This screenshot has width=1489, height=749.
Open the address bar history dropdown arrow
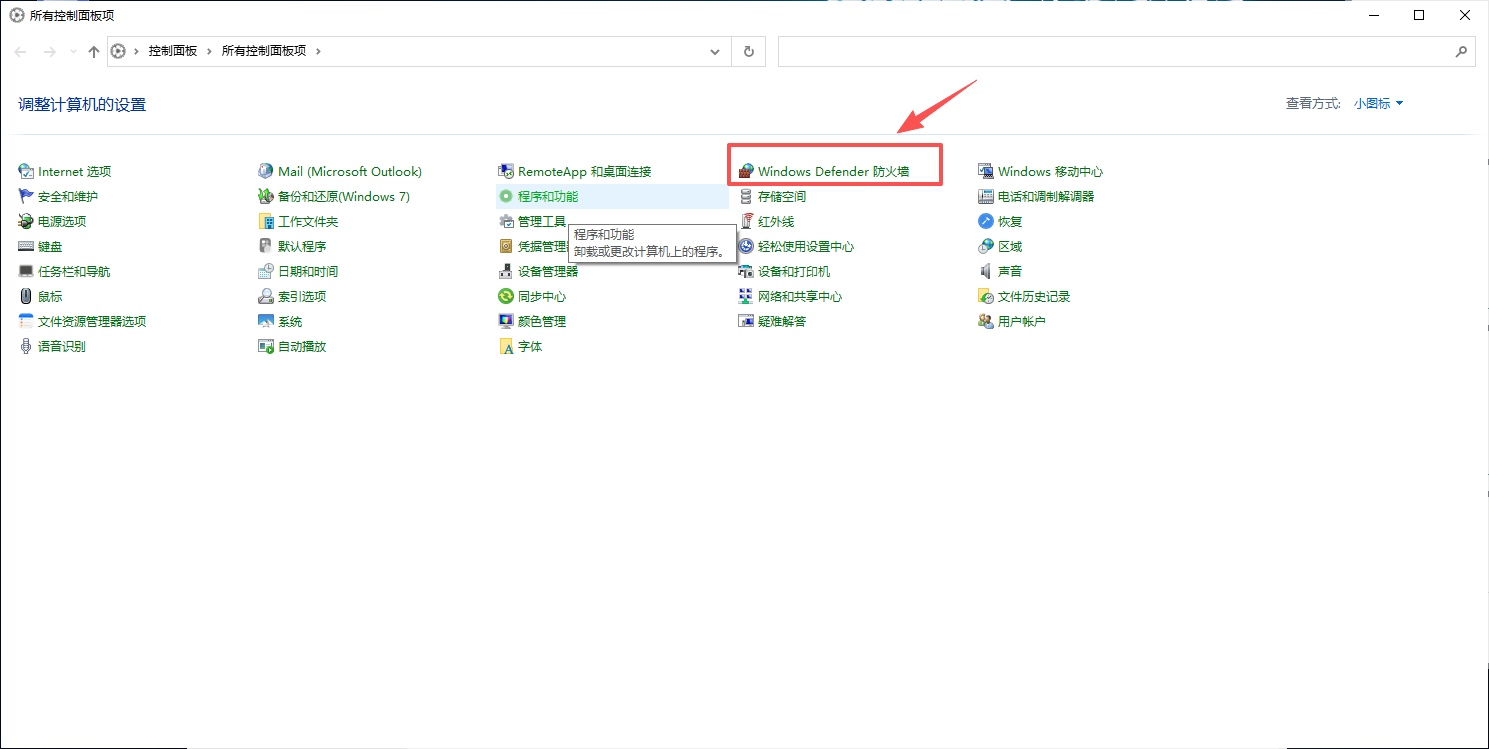(715, 51)
